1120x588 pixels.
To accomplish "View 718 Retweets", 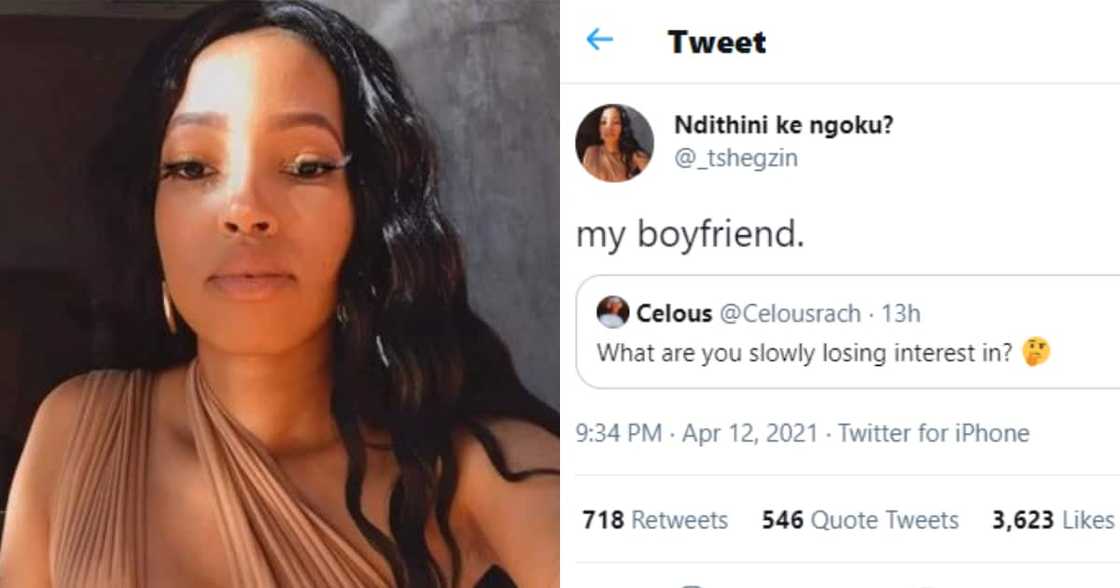I will [x=657, y=521].
